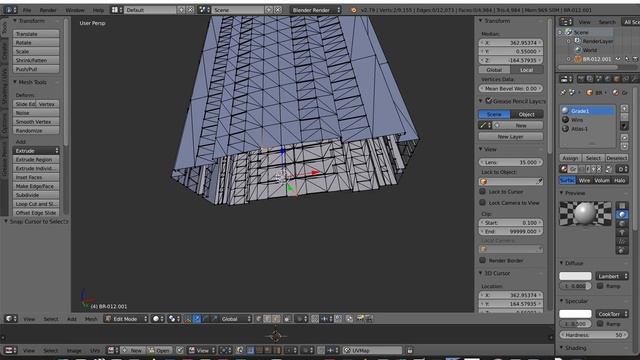Image resolution: width=640 pixels, height=360 pixels.
Task: Move material slot up arrow icon
Action: click(624, 138)
